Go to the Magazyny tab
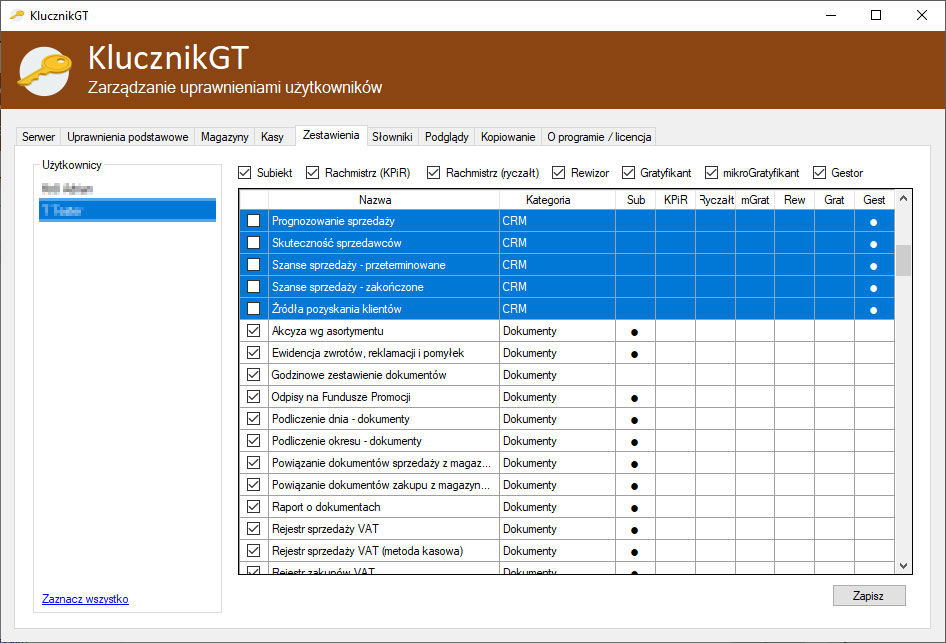The height and width of the screenshot is (643, 946). 224,137
